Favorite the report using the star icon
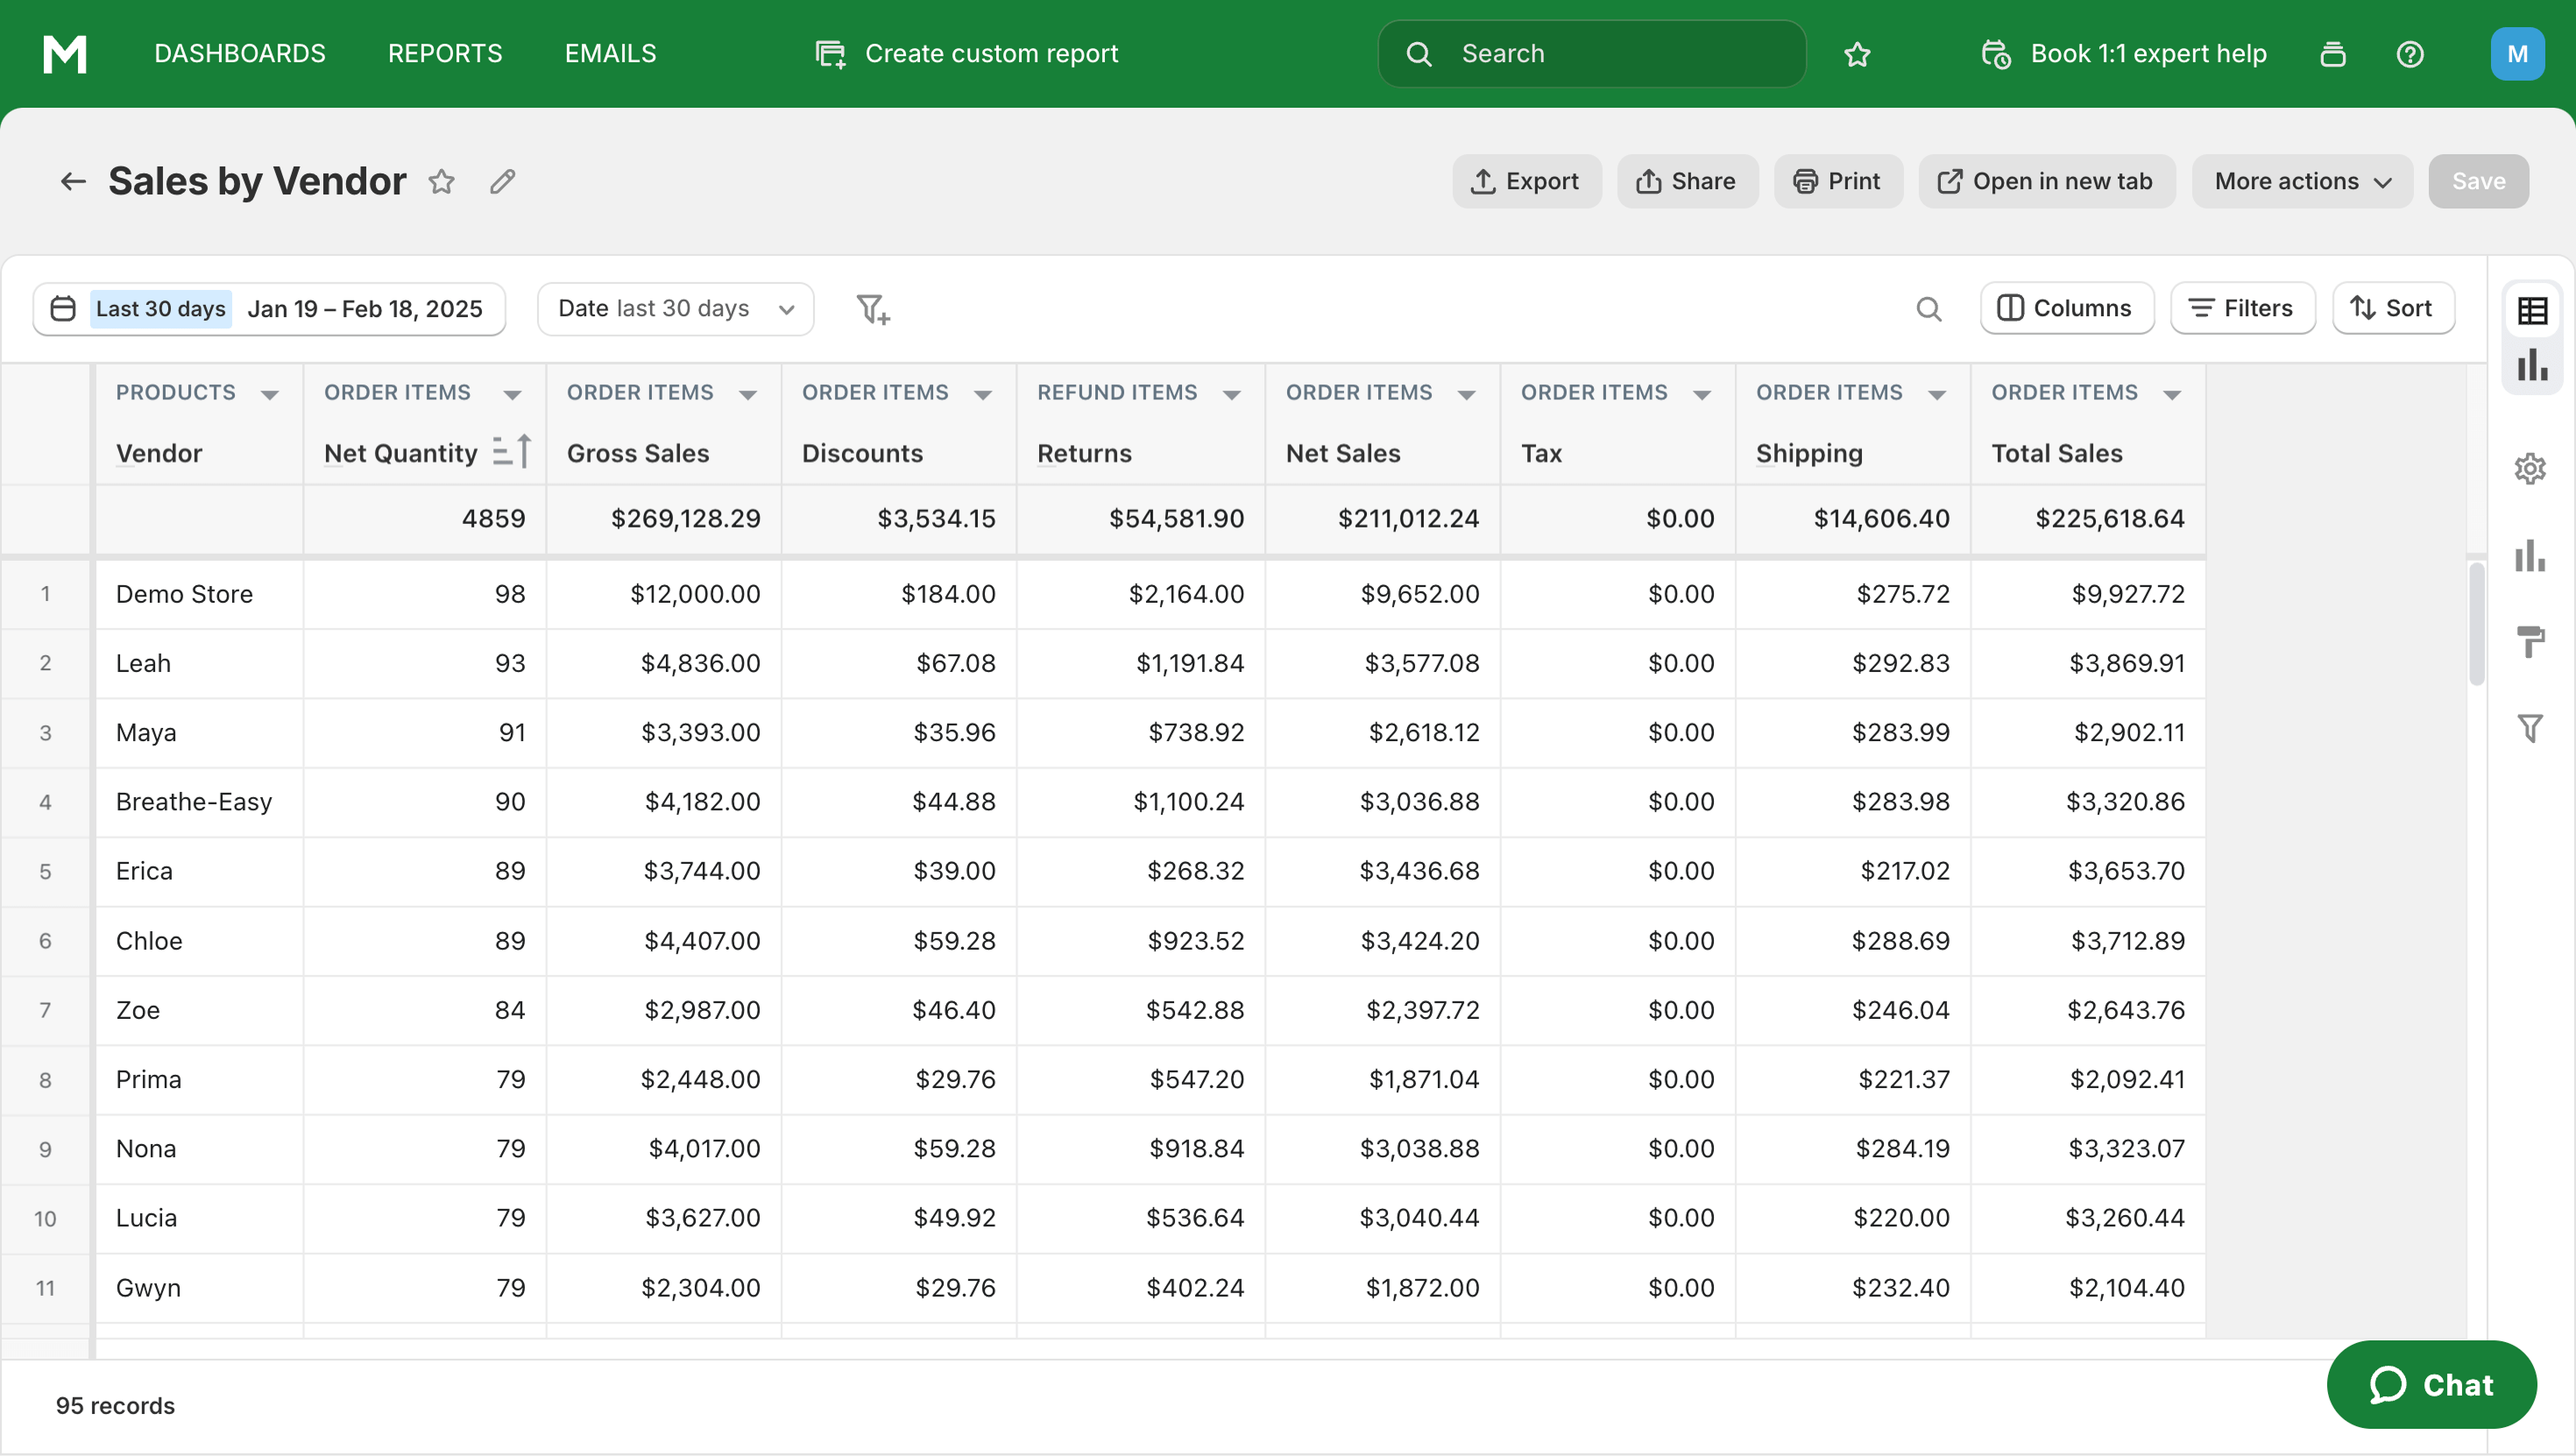 (x=441, y=181)
